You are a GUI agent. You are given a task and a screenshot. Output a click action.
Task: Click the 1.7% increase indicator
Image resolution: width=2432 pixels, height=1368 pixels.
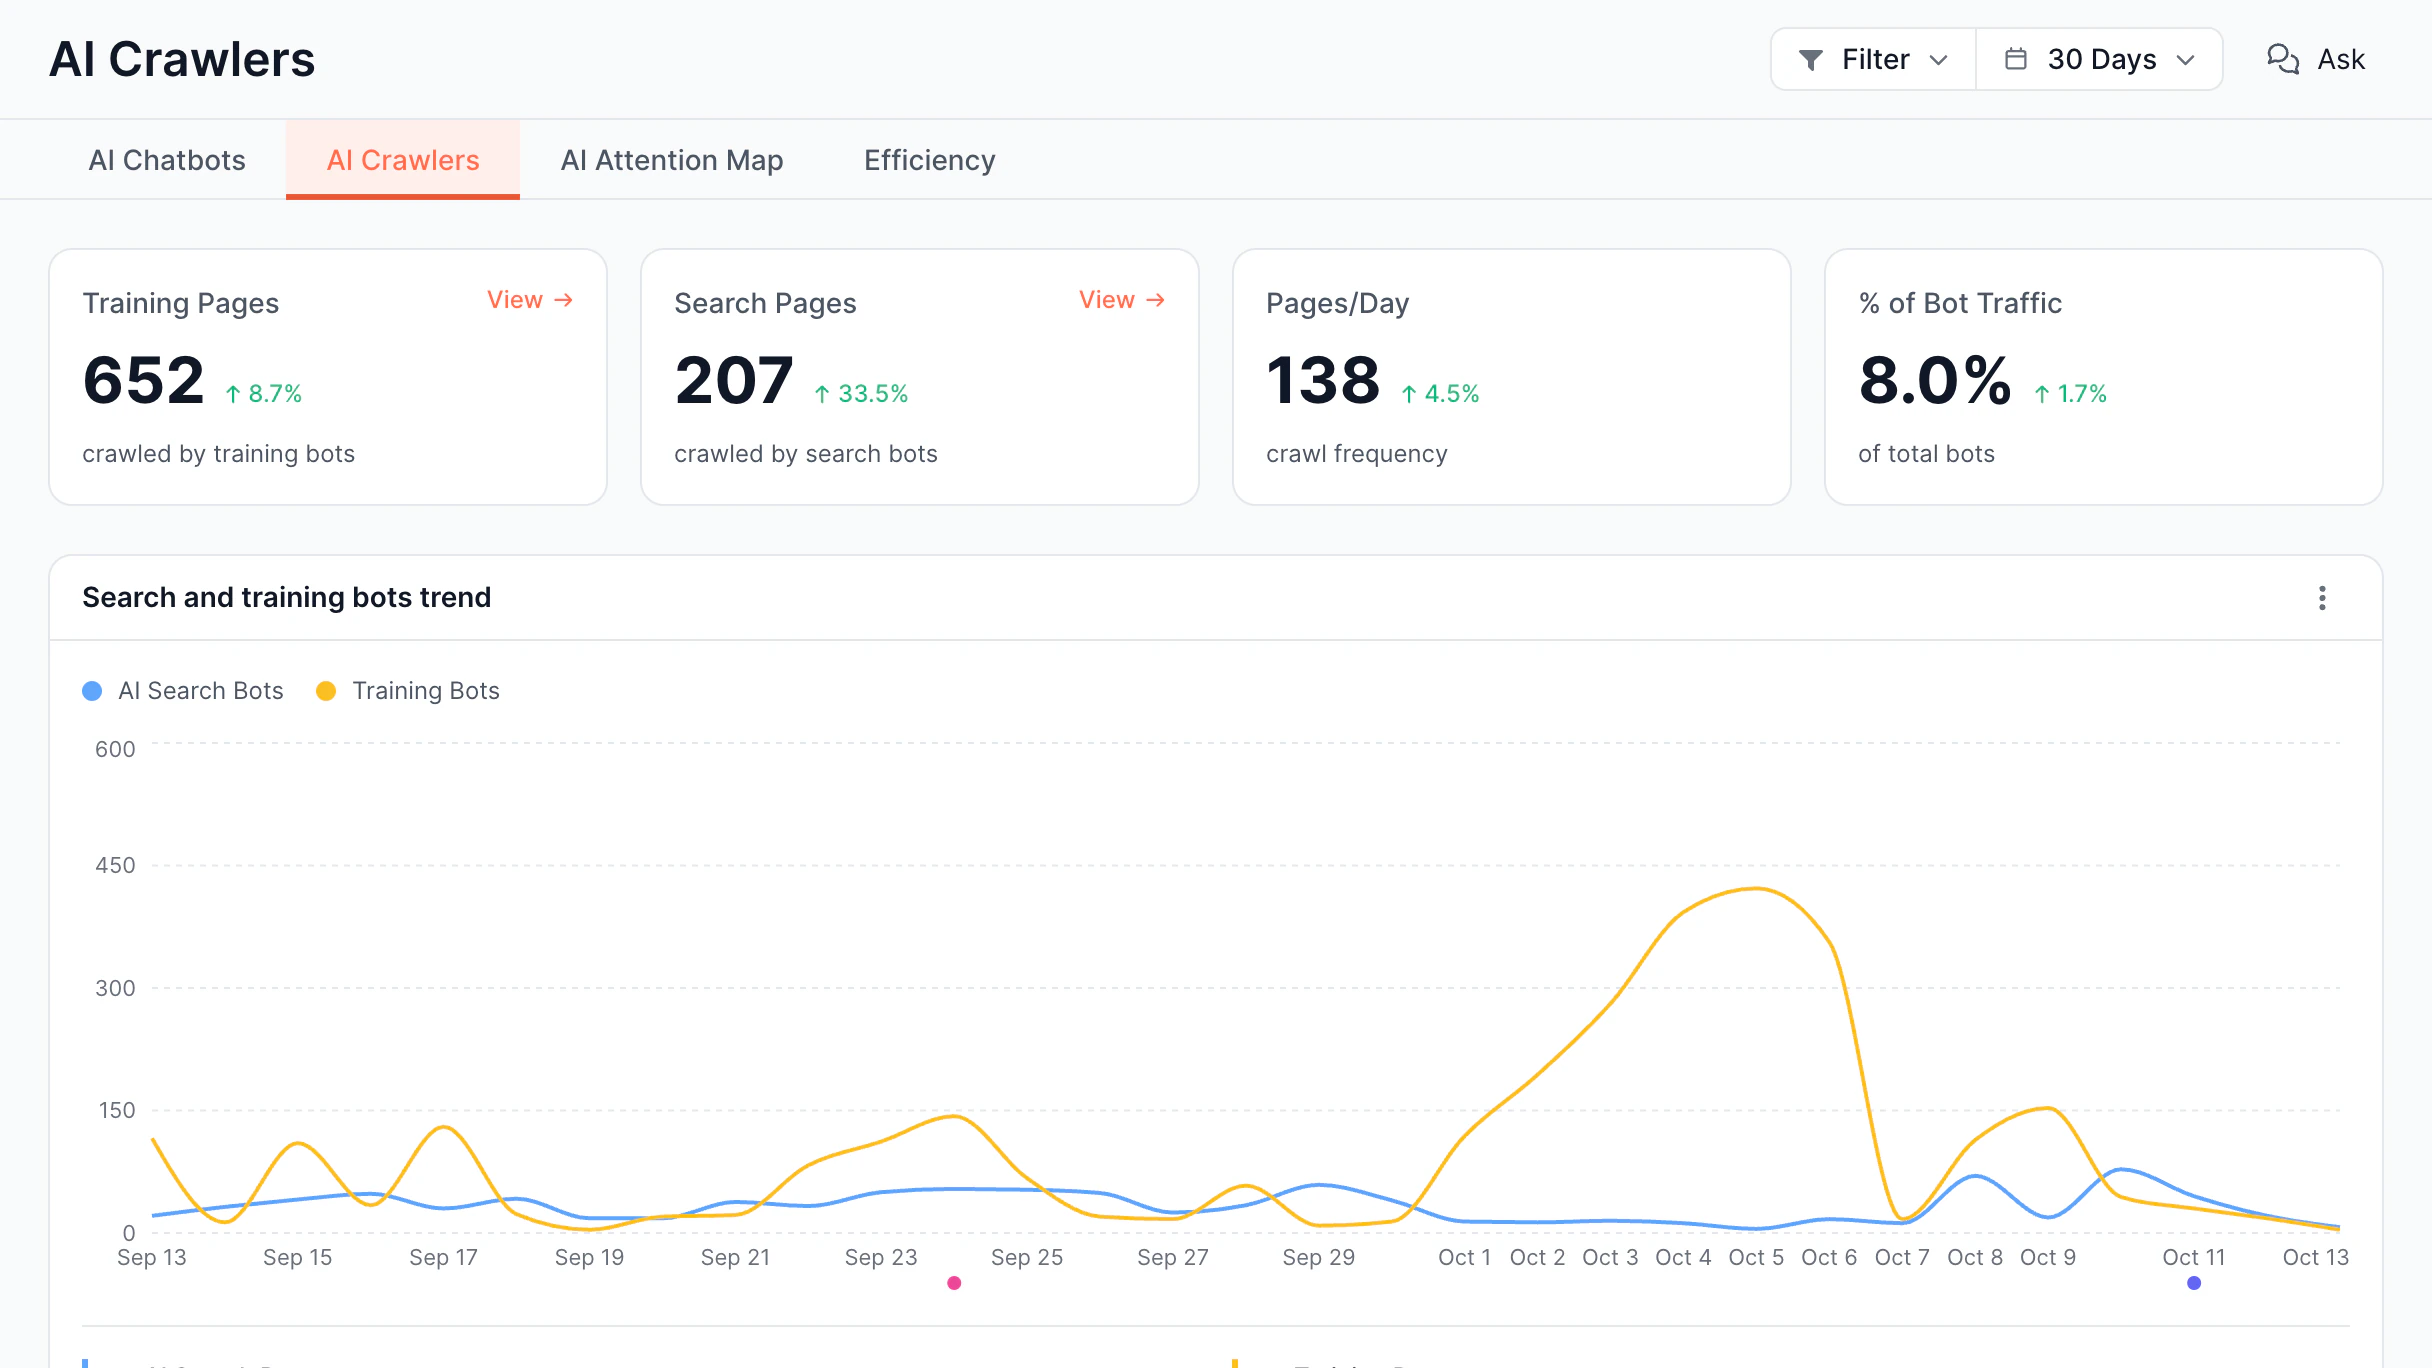2071,394
